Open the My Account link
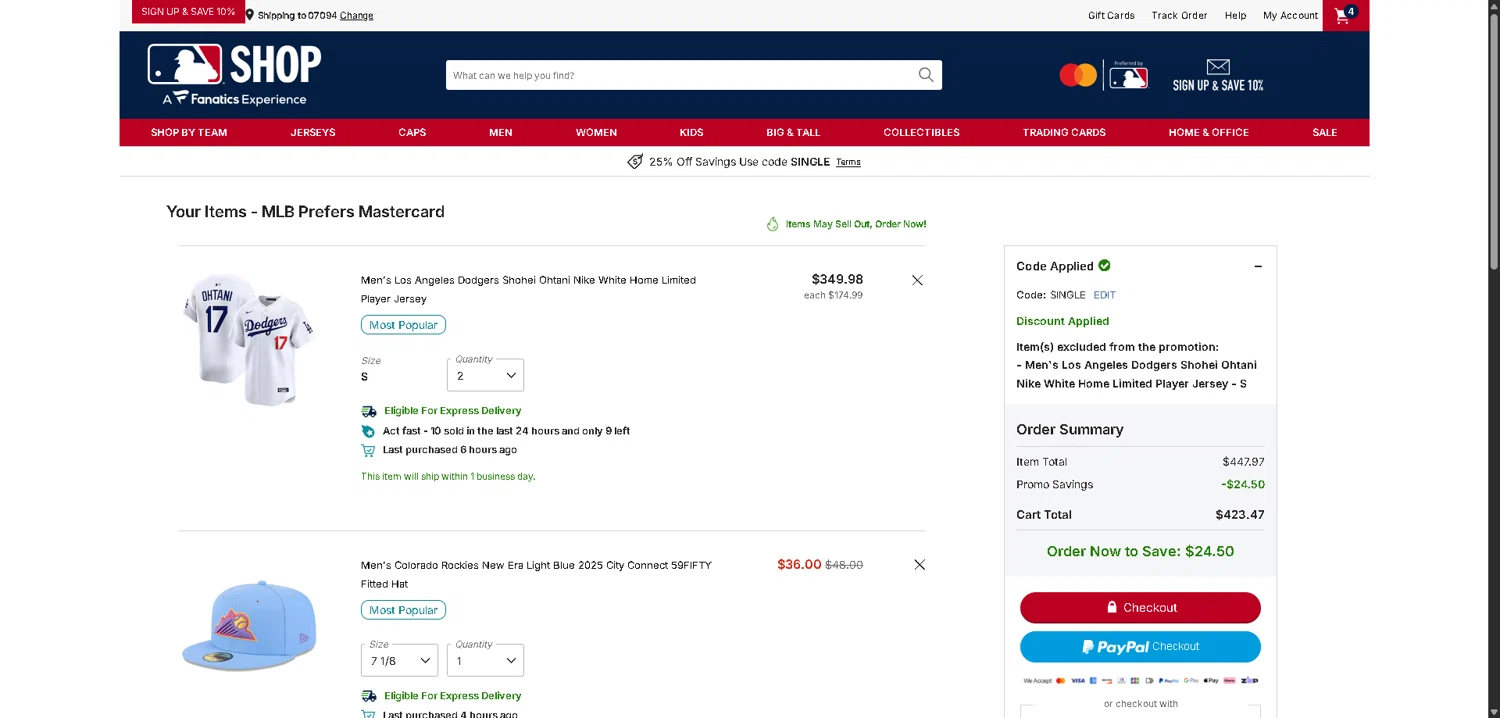The width and height of the screenshot is (1500, 718). pyautogui.click(x=1290, y=15)
